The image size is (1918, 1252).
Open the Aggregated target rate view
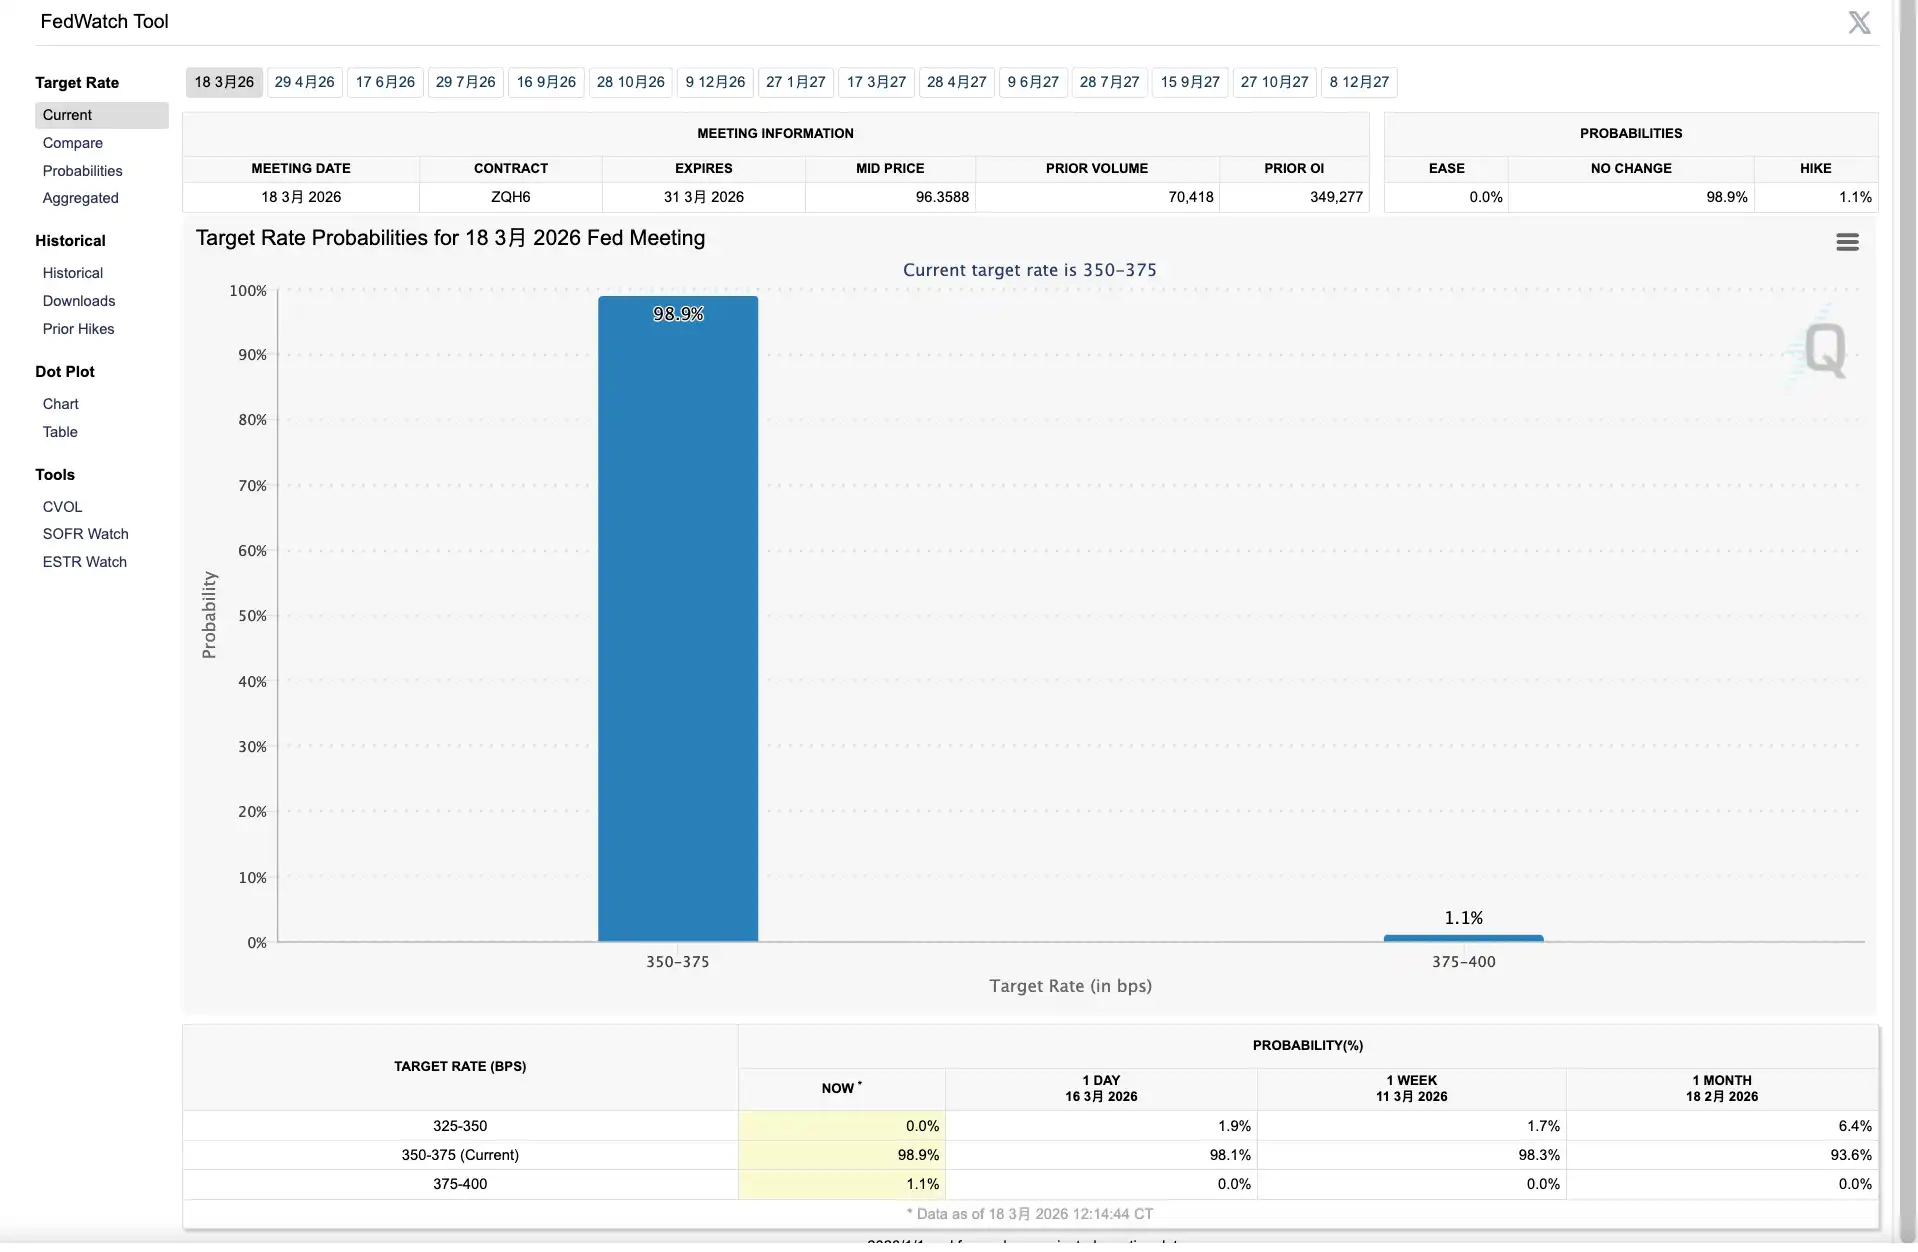point(80,198)
